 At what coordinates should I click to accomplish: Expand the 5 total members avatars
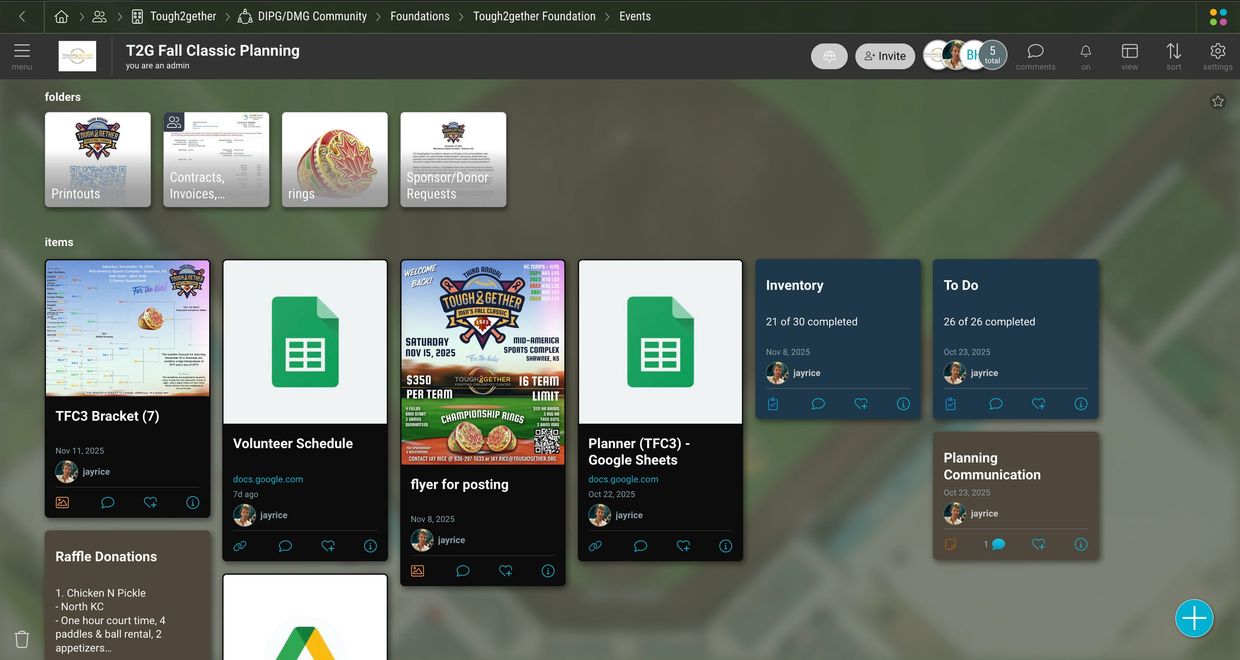[x=991, y=55]
